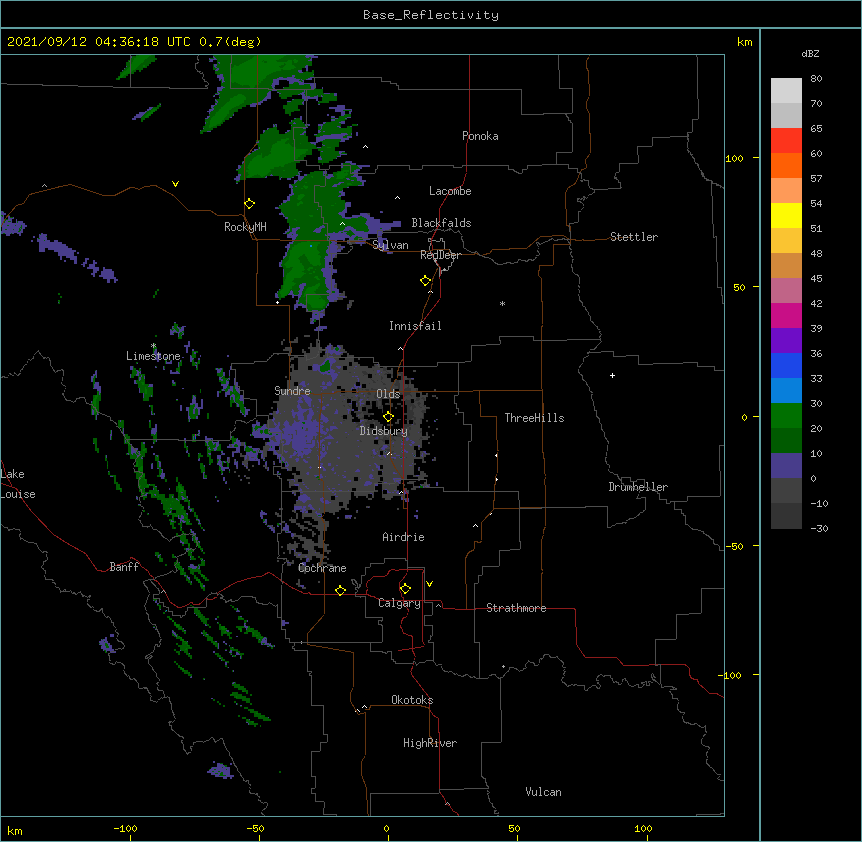Select the 45 value in dBZ legend
This screenshot has width=862, height=842.
pyautogui.click(x=816, y=279)
